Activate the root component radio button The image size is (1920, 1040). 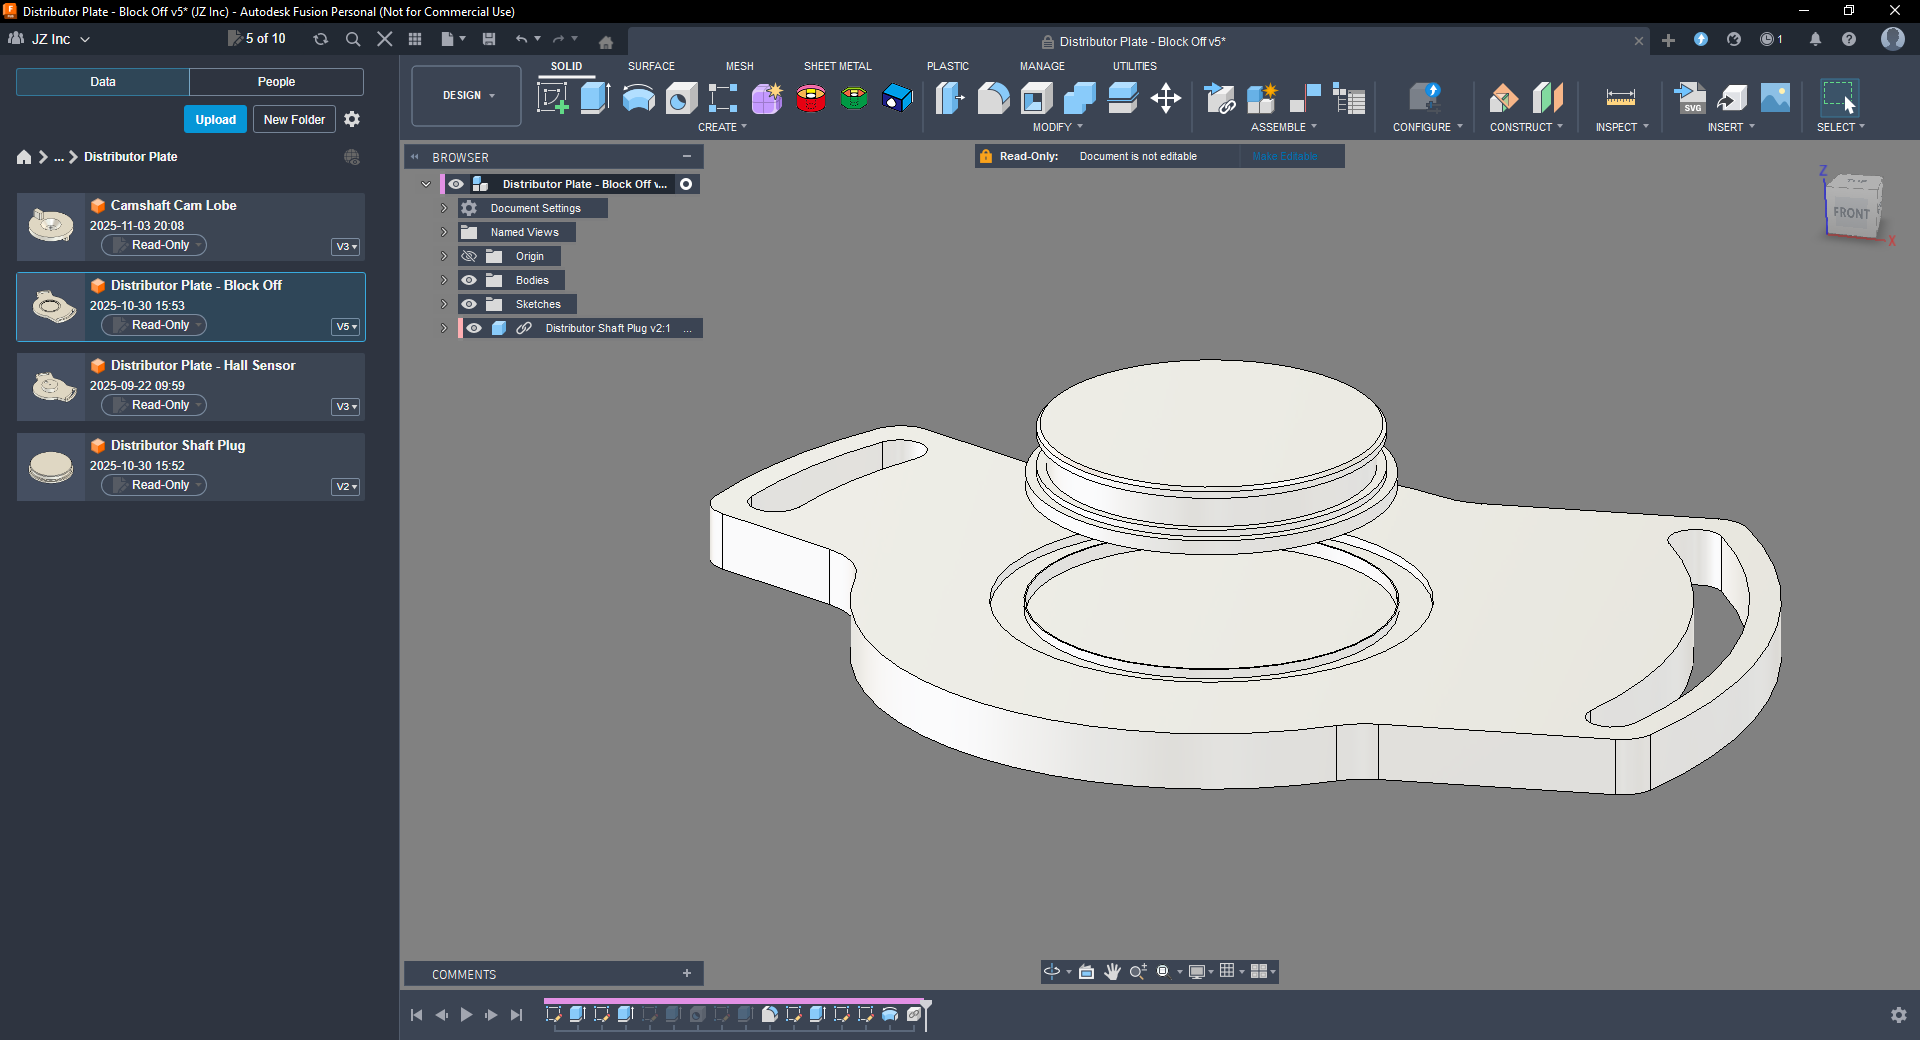point(686,184)
